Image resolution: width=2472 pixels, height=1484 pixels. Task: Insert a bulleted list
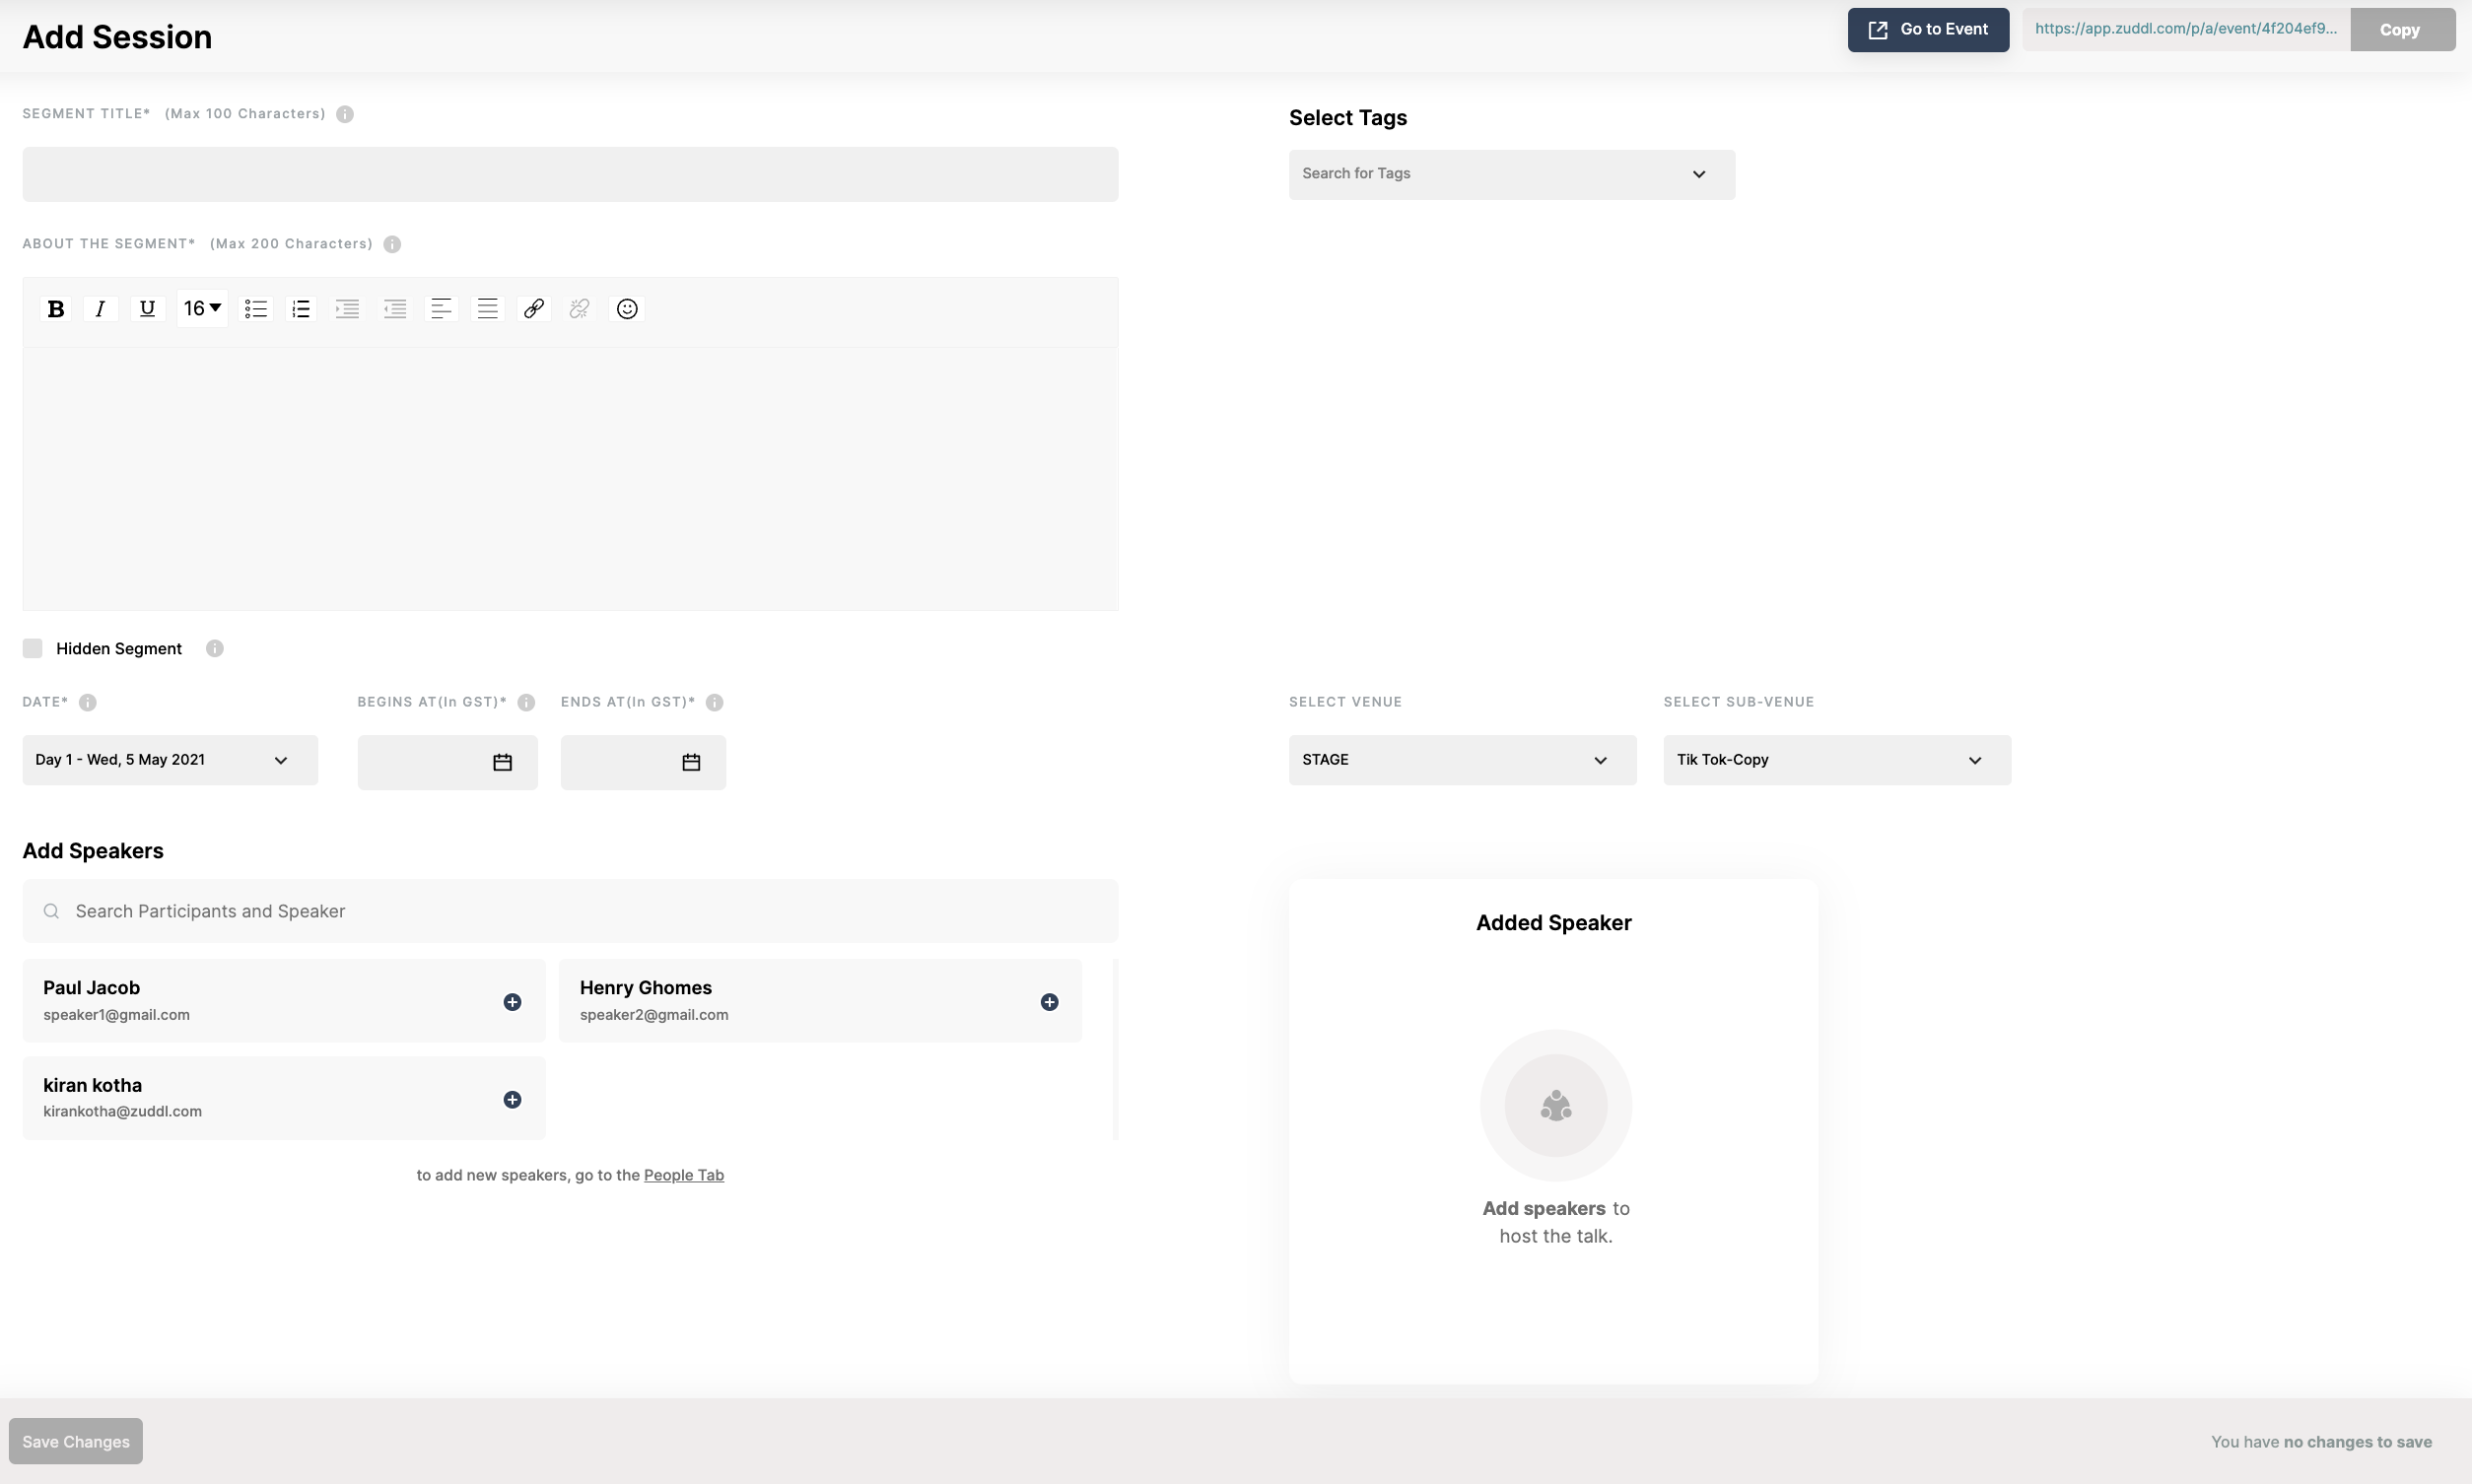(x=256, y=309)
